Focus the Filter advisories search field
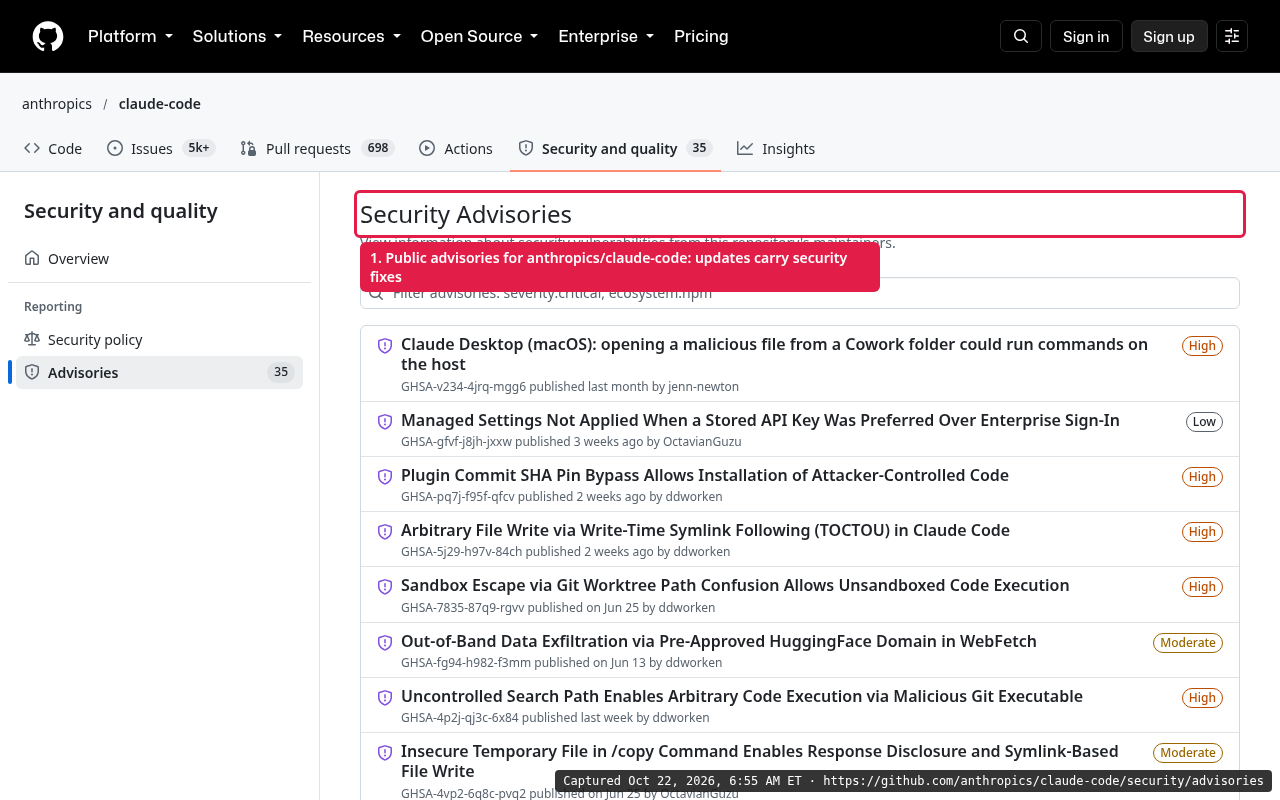This screenshot has width=1280, height=800. pyautogui.click(x=800, y=293)
